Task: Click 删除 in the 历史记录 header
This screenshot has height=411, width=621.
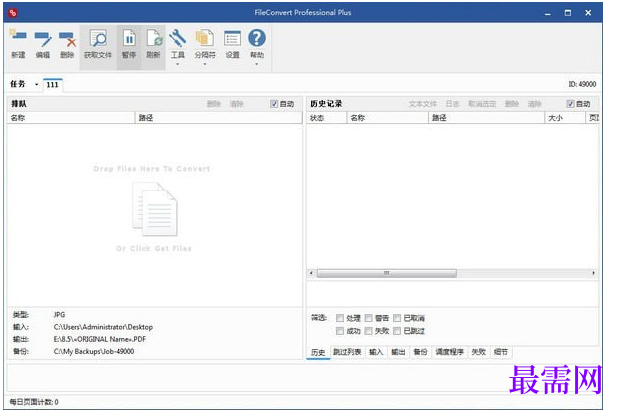Action: [x=512, y=104]
